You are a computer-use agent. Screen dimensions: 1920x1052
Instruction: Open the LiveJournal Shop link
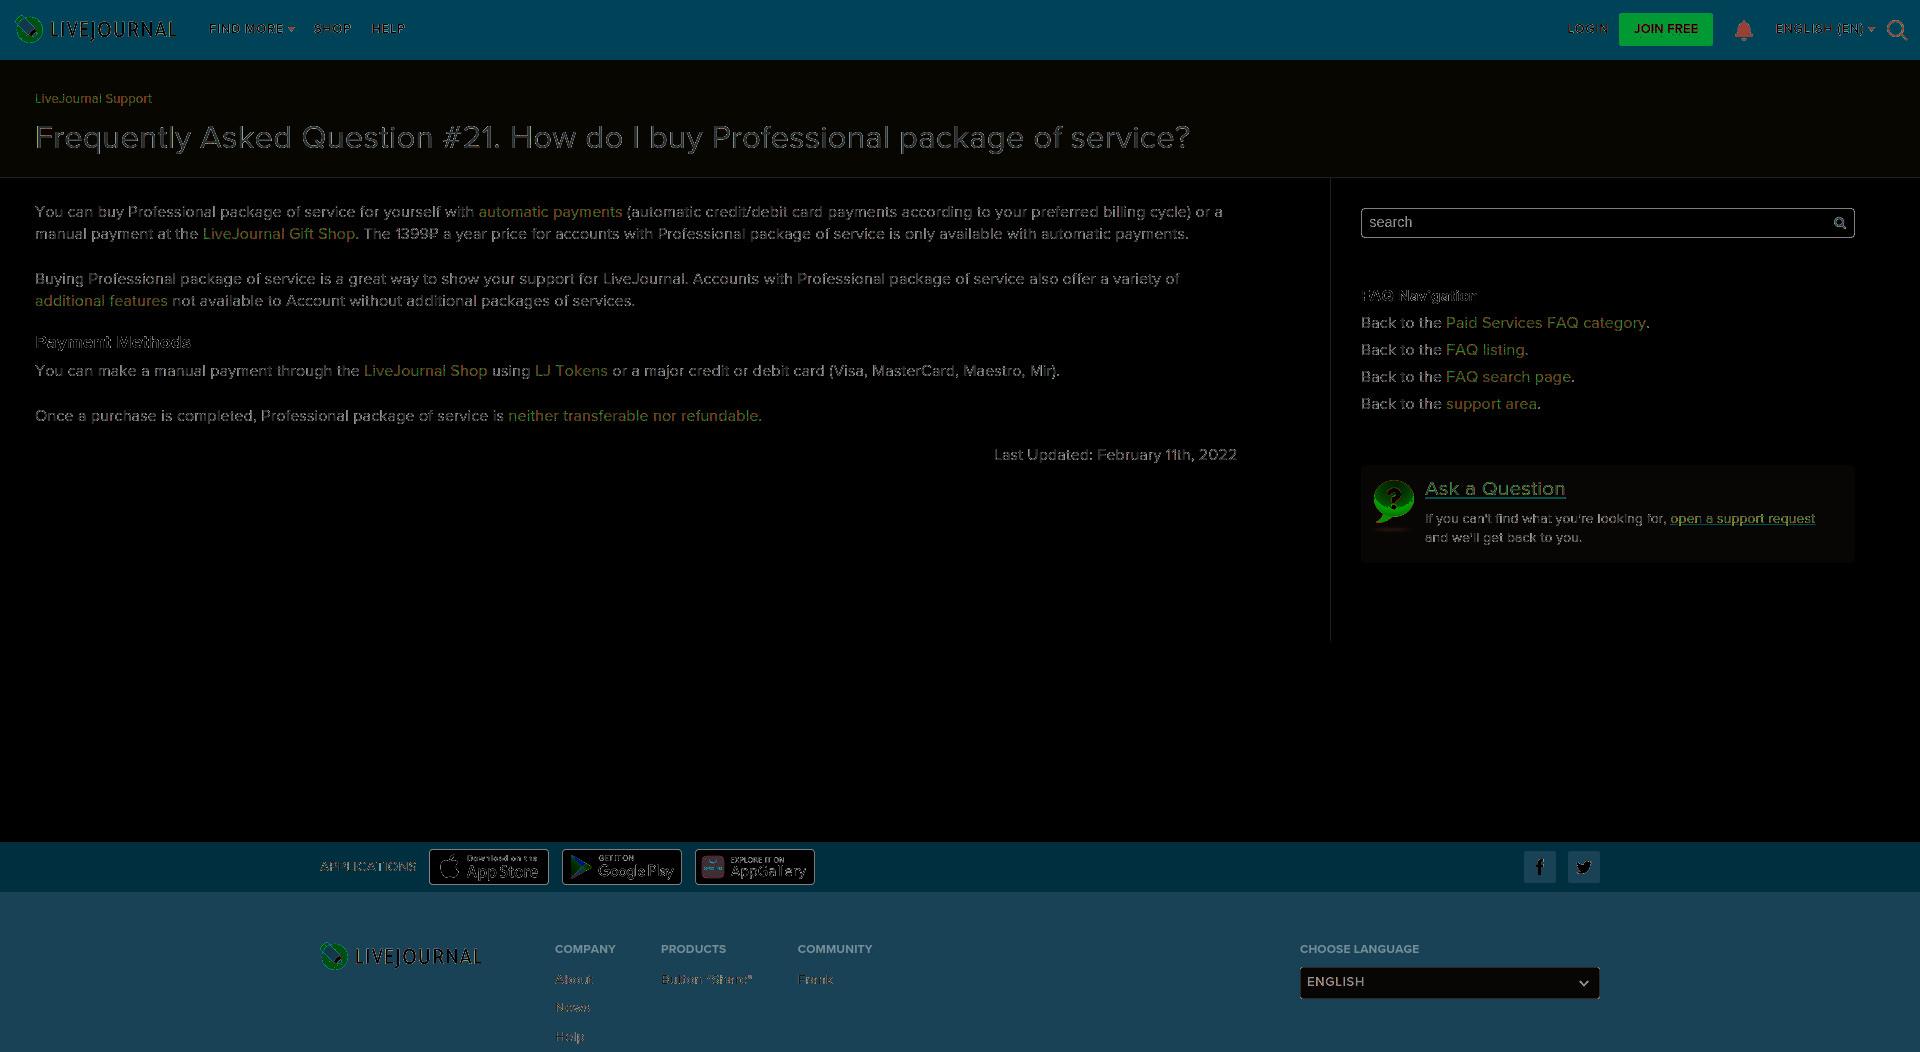pos(425,371)
